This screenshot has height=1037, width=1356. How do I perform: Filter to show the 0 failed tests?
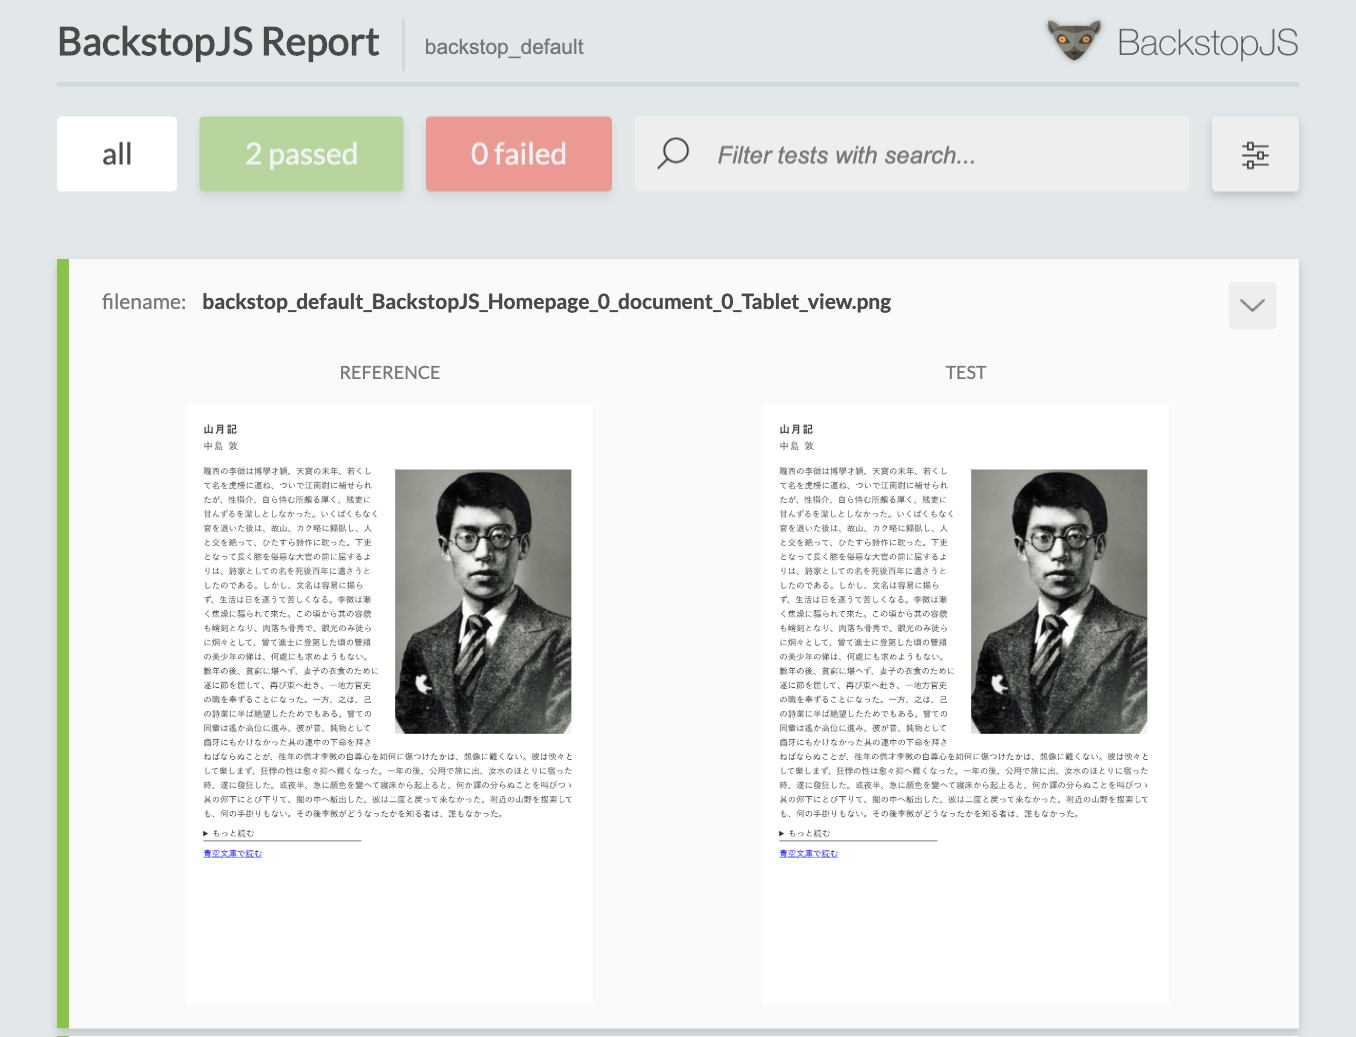tap(518, 154)
